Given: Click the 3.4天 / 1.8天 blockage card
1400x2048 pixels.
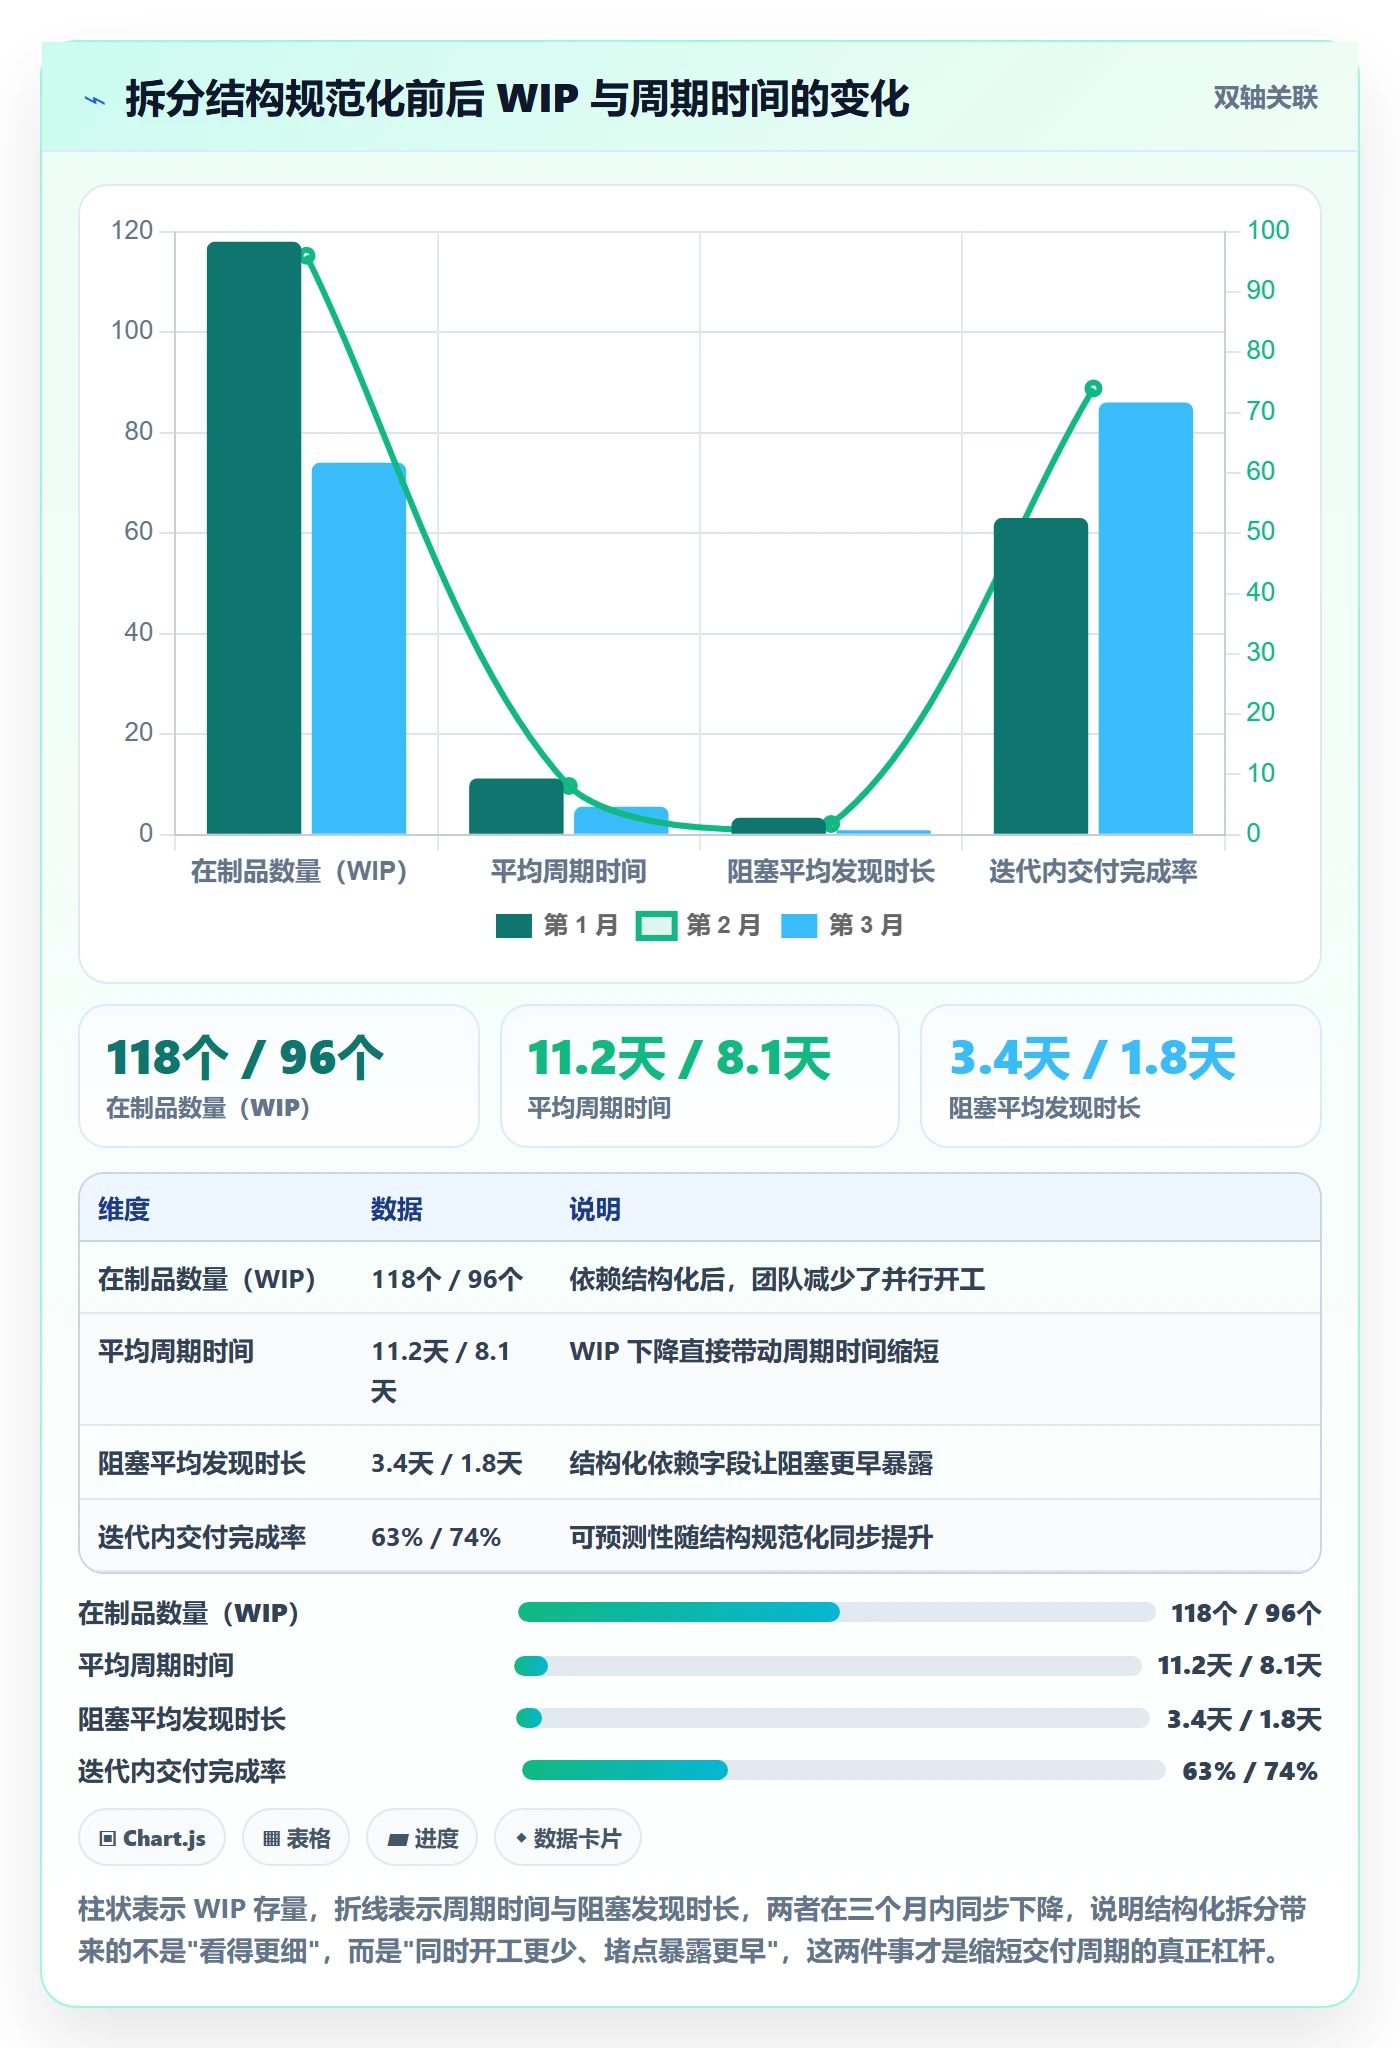Looking at the screenshot, I should [x=1121, y=1076].
